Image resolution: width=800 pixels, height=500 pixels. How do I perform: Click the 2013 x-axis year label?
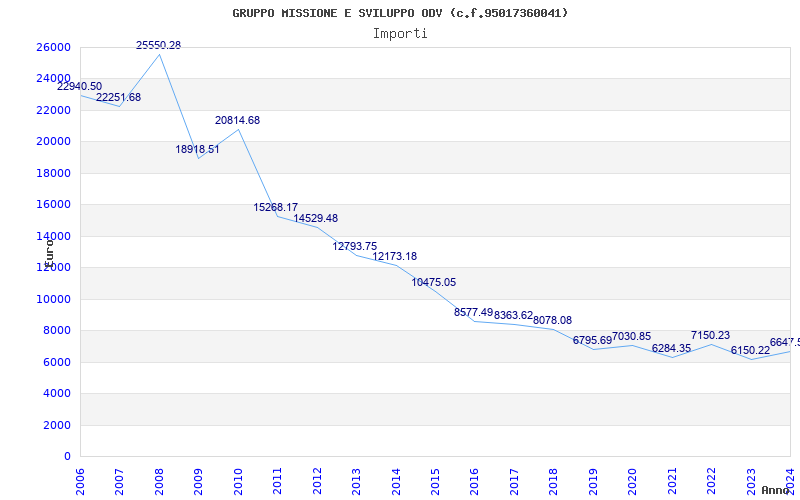[x=357, y=482]
